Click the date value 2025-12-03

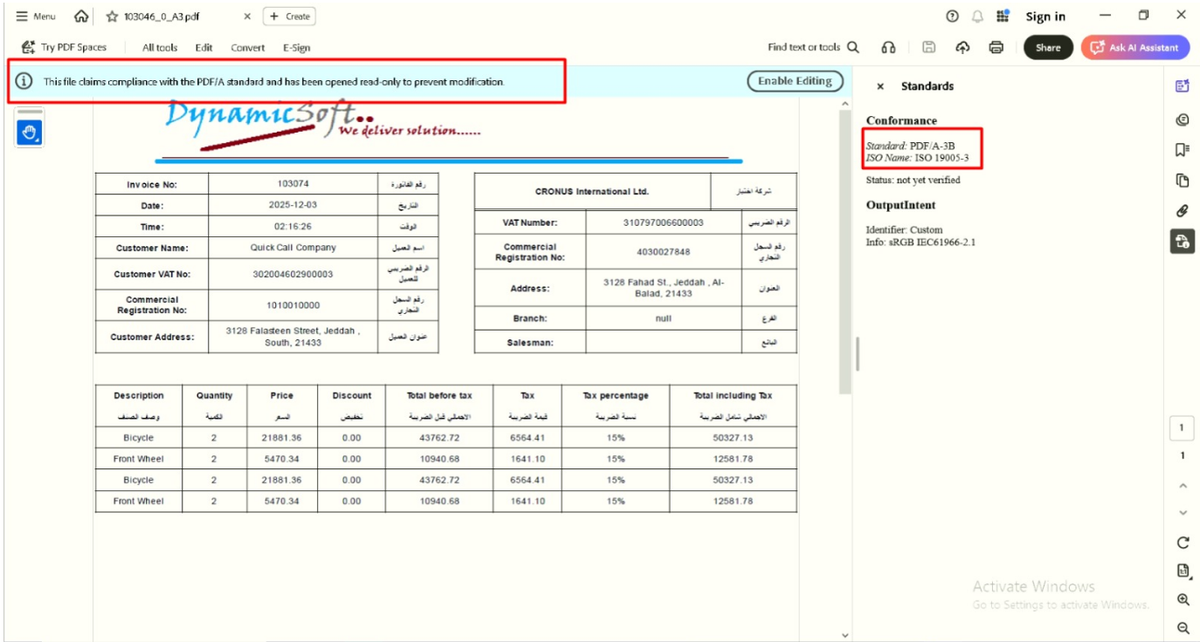(292, 205)
